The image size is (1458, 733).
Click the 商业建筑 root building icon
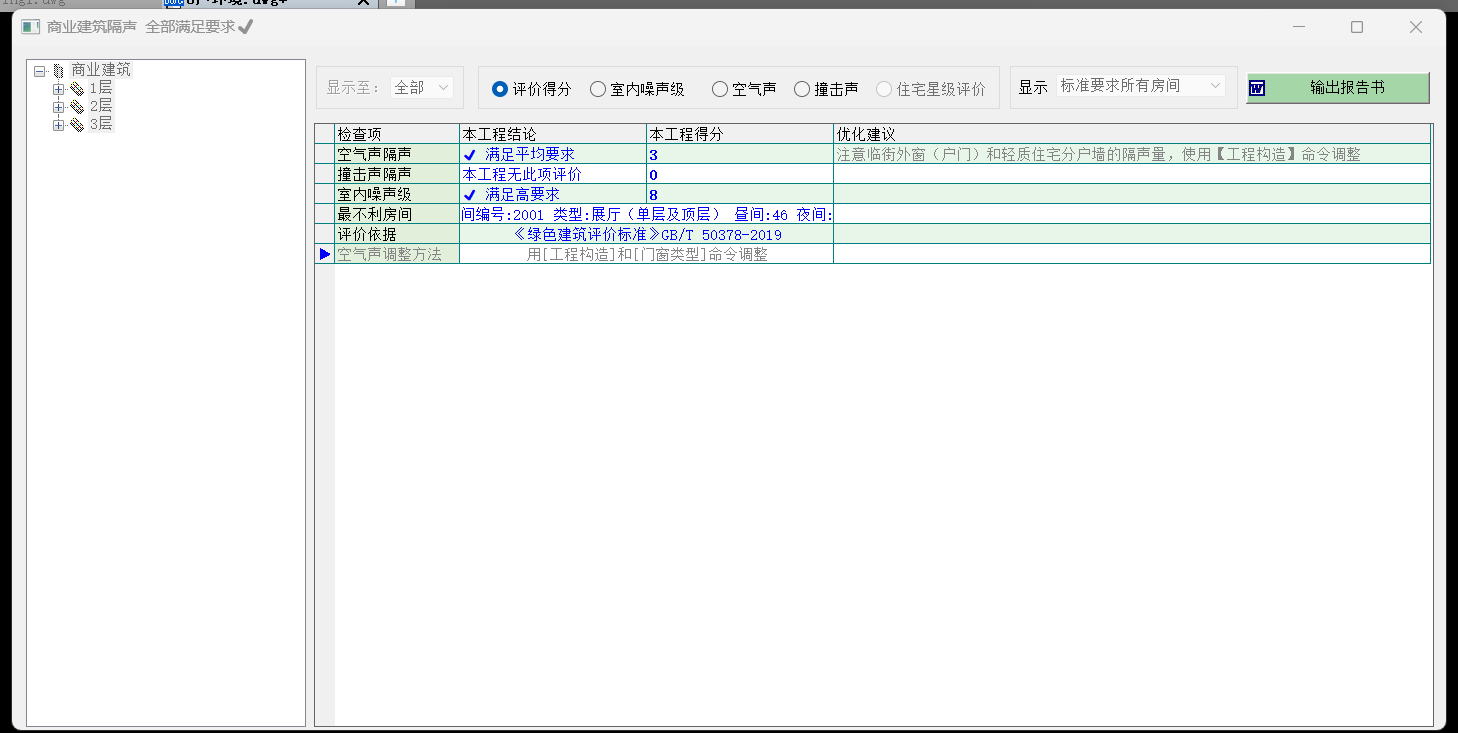pyautogui.click(x=59, y=71)
